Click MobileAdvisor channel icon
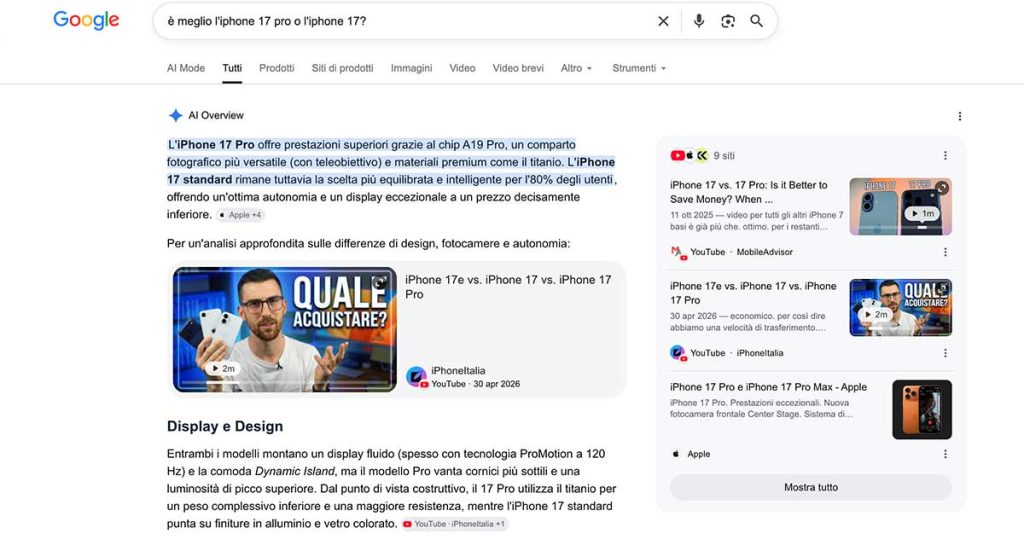Image resolution: width=1024 pixels, height=551 pixels. (679, 252)
